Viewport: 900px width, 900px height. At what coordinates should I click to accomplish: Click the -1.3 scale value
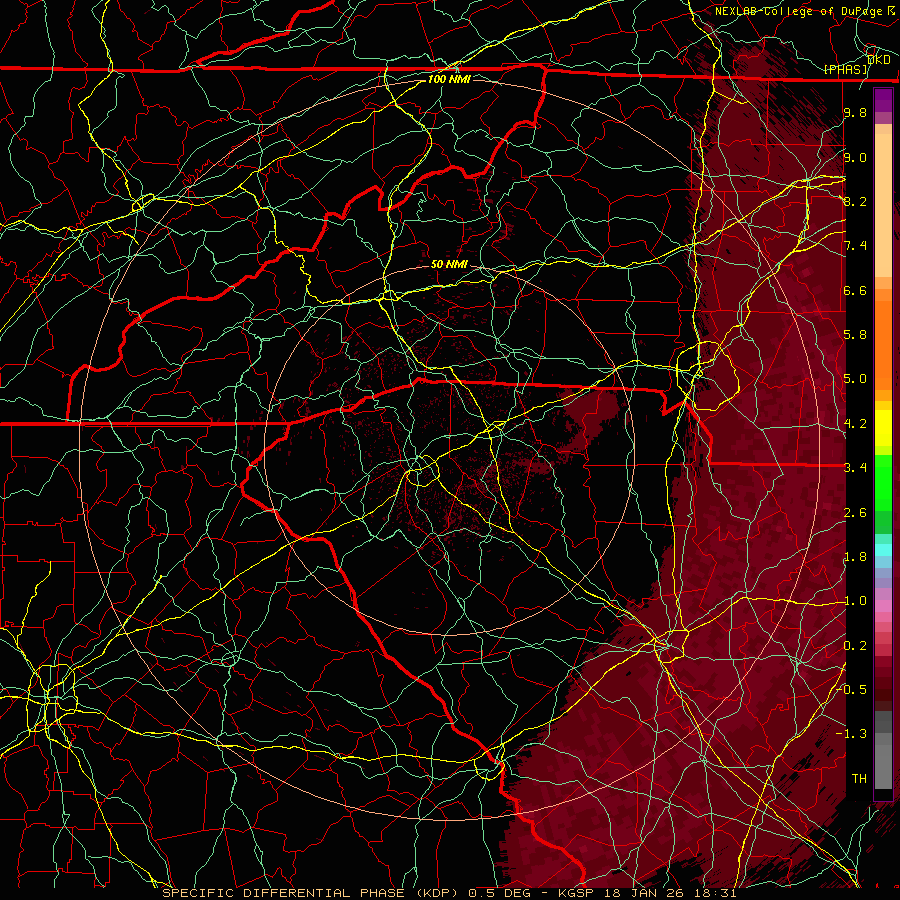click(852, 734)
